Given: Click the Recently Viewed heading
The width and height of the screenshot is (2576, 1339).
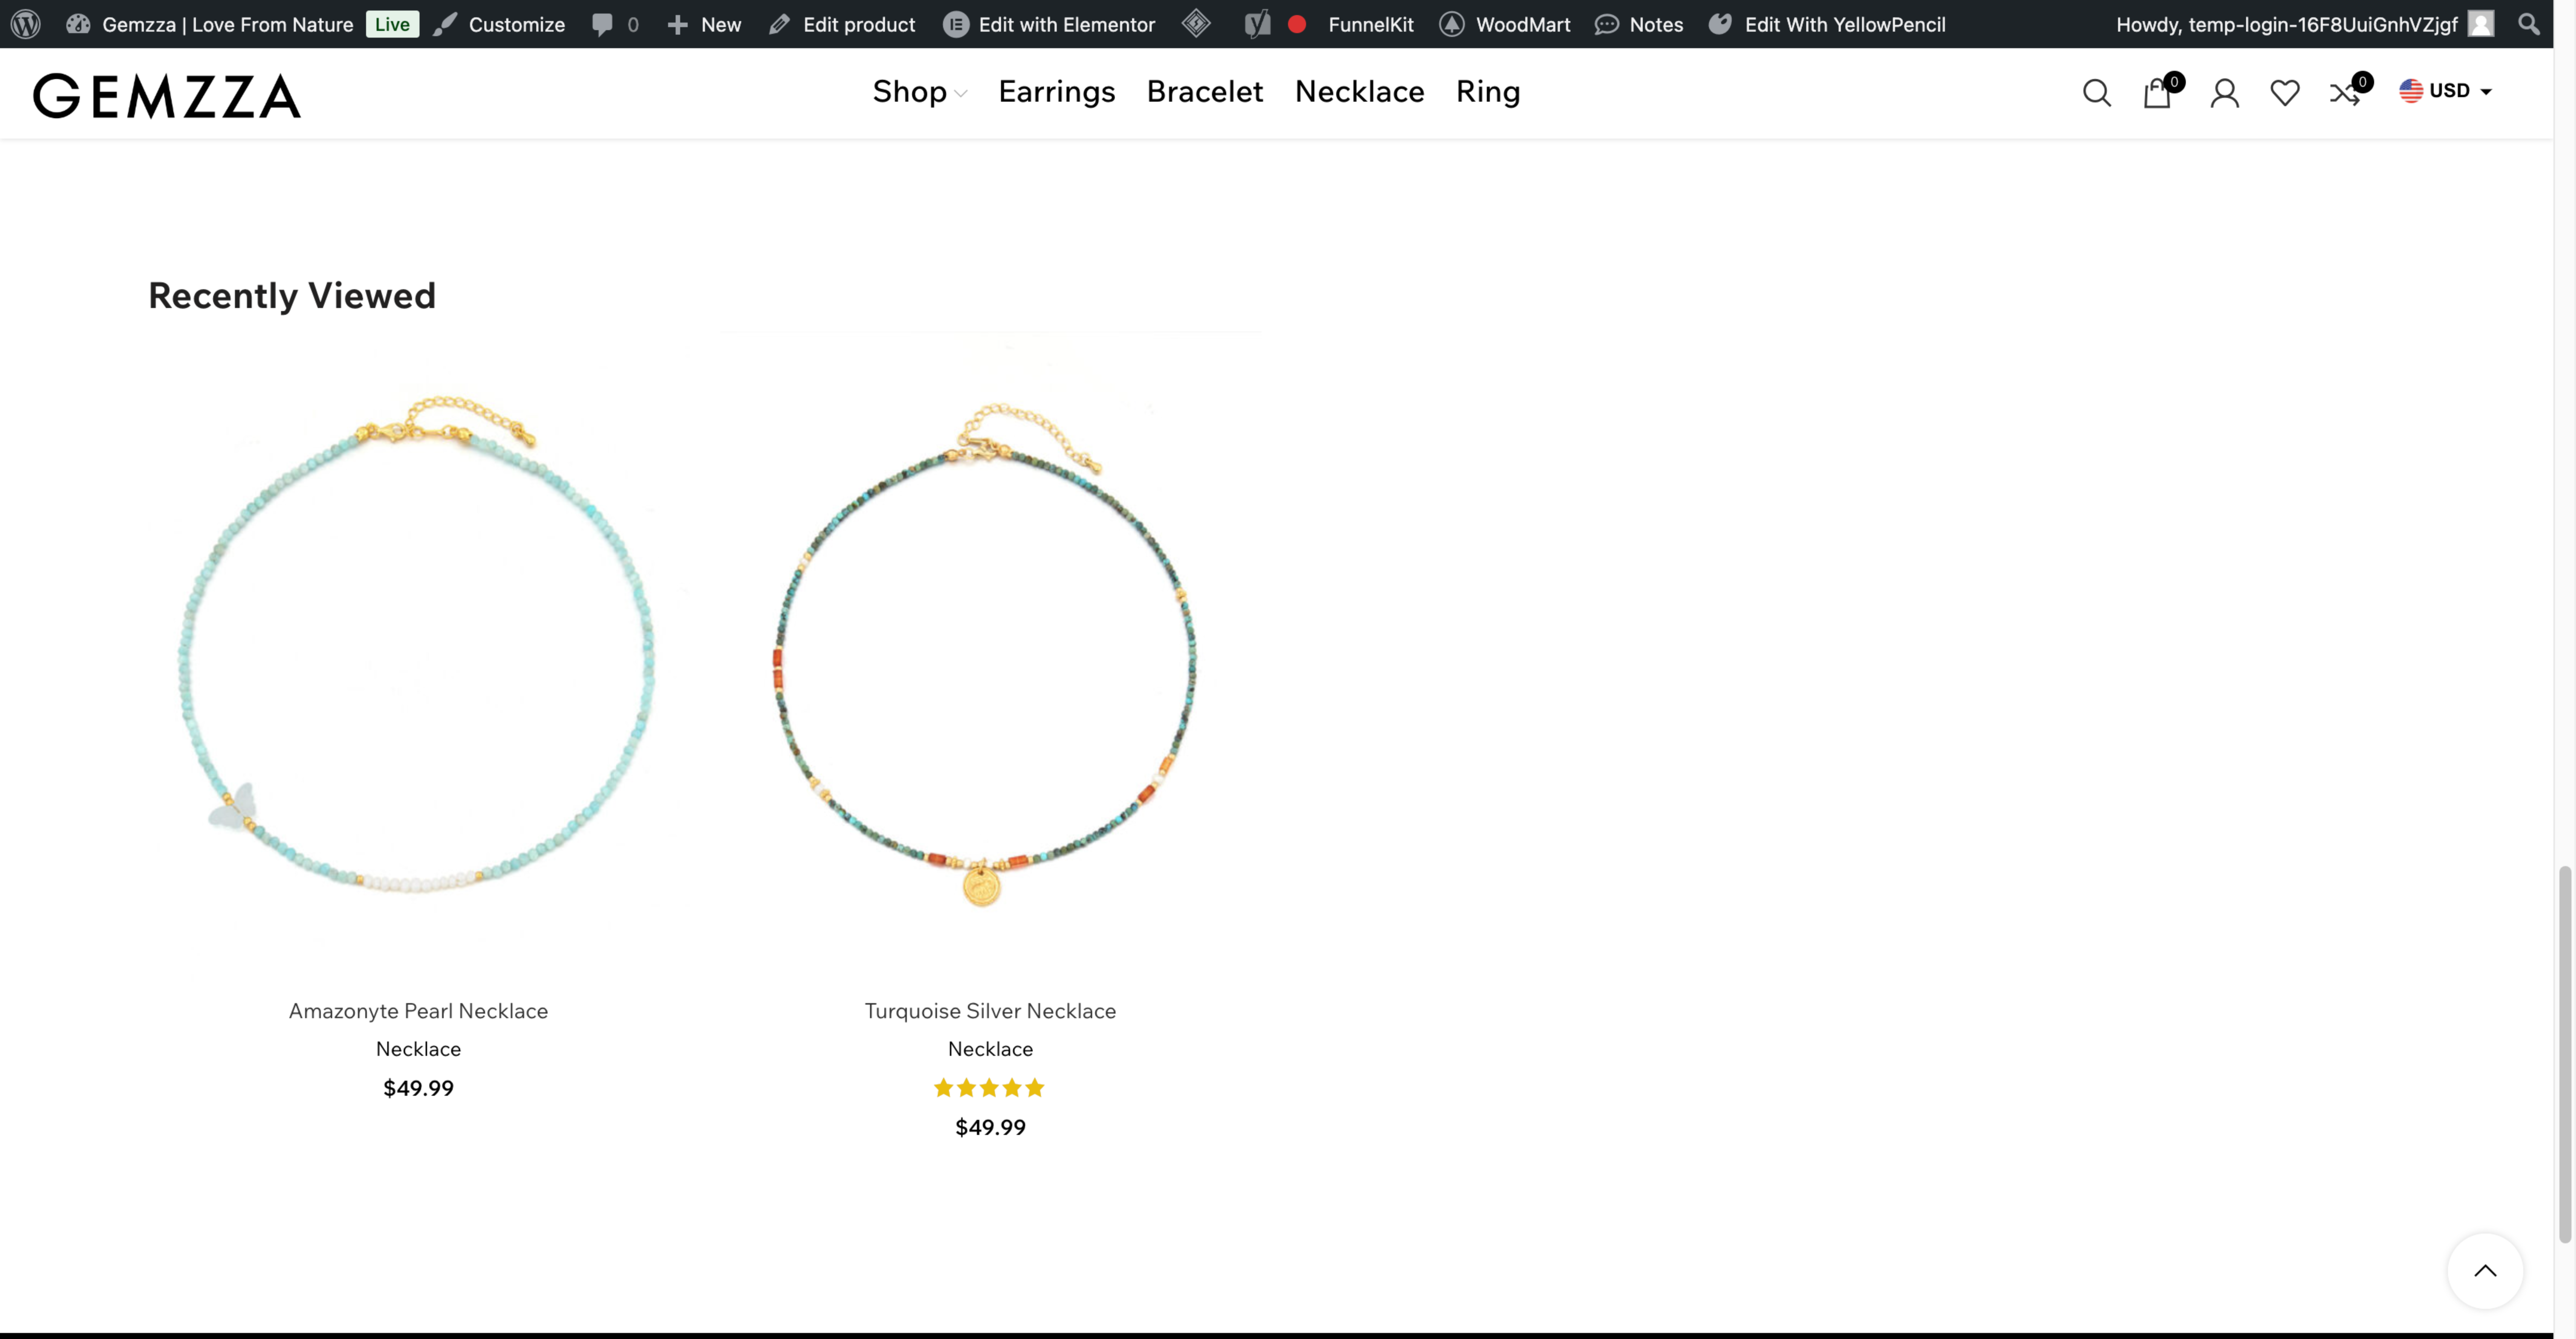Looking at the screenshot, I should (292, 296).
